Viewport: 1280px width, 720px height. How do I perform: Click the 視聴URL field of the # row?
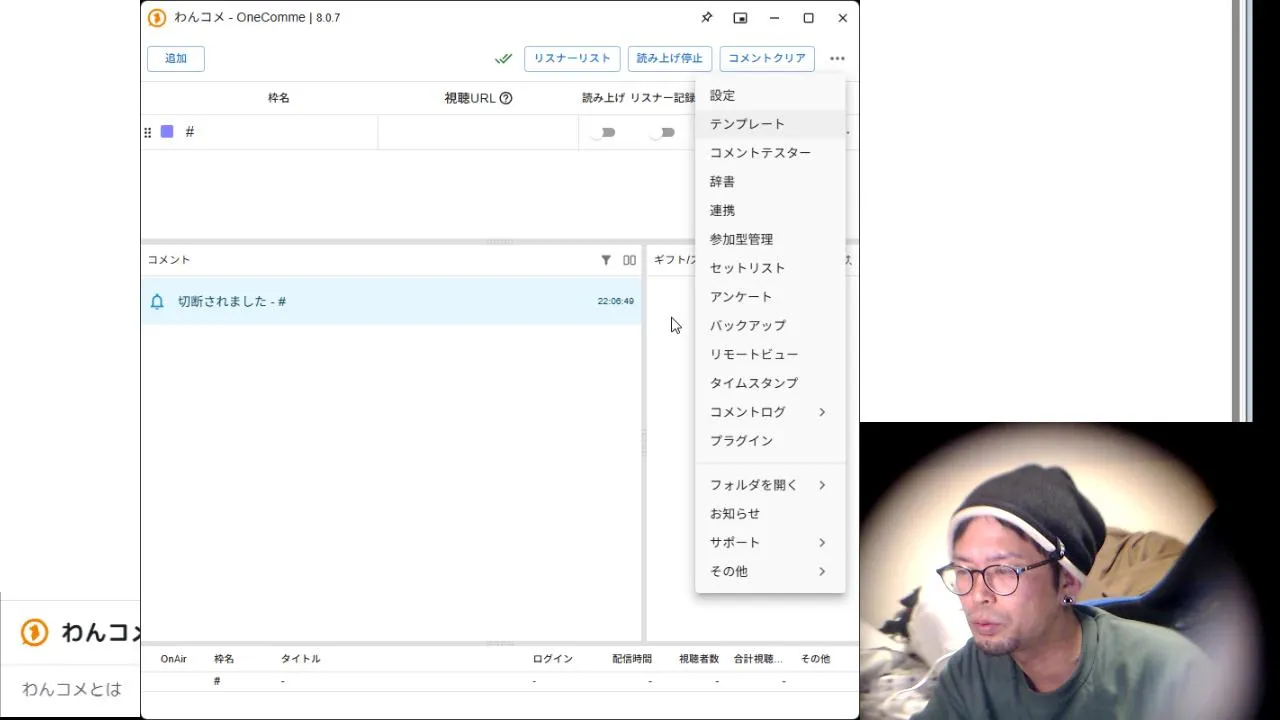pos(478,132)
